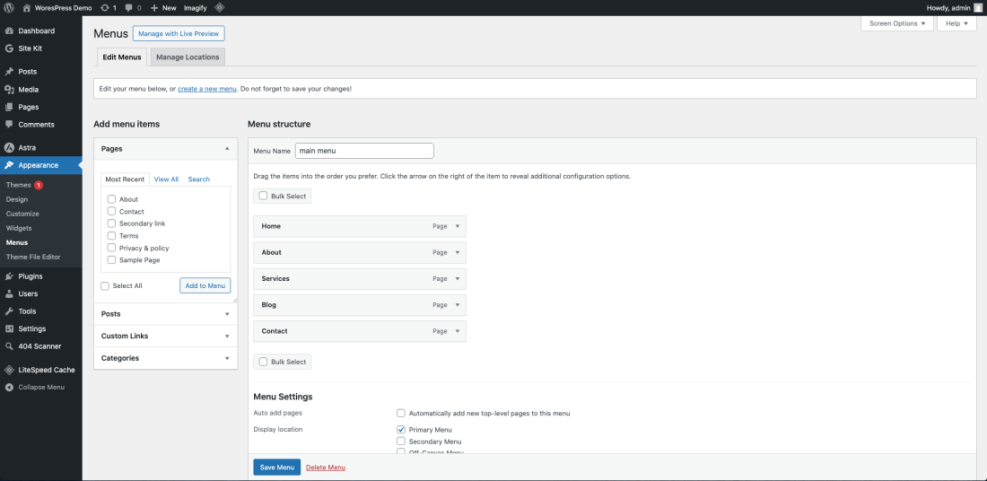Click the plus New icon in admin bar
The width and height of the screenshot is (987, 481).
coord(154,8)
